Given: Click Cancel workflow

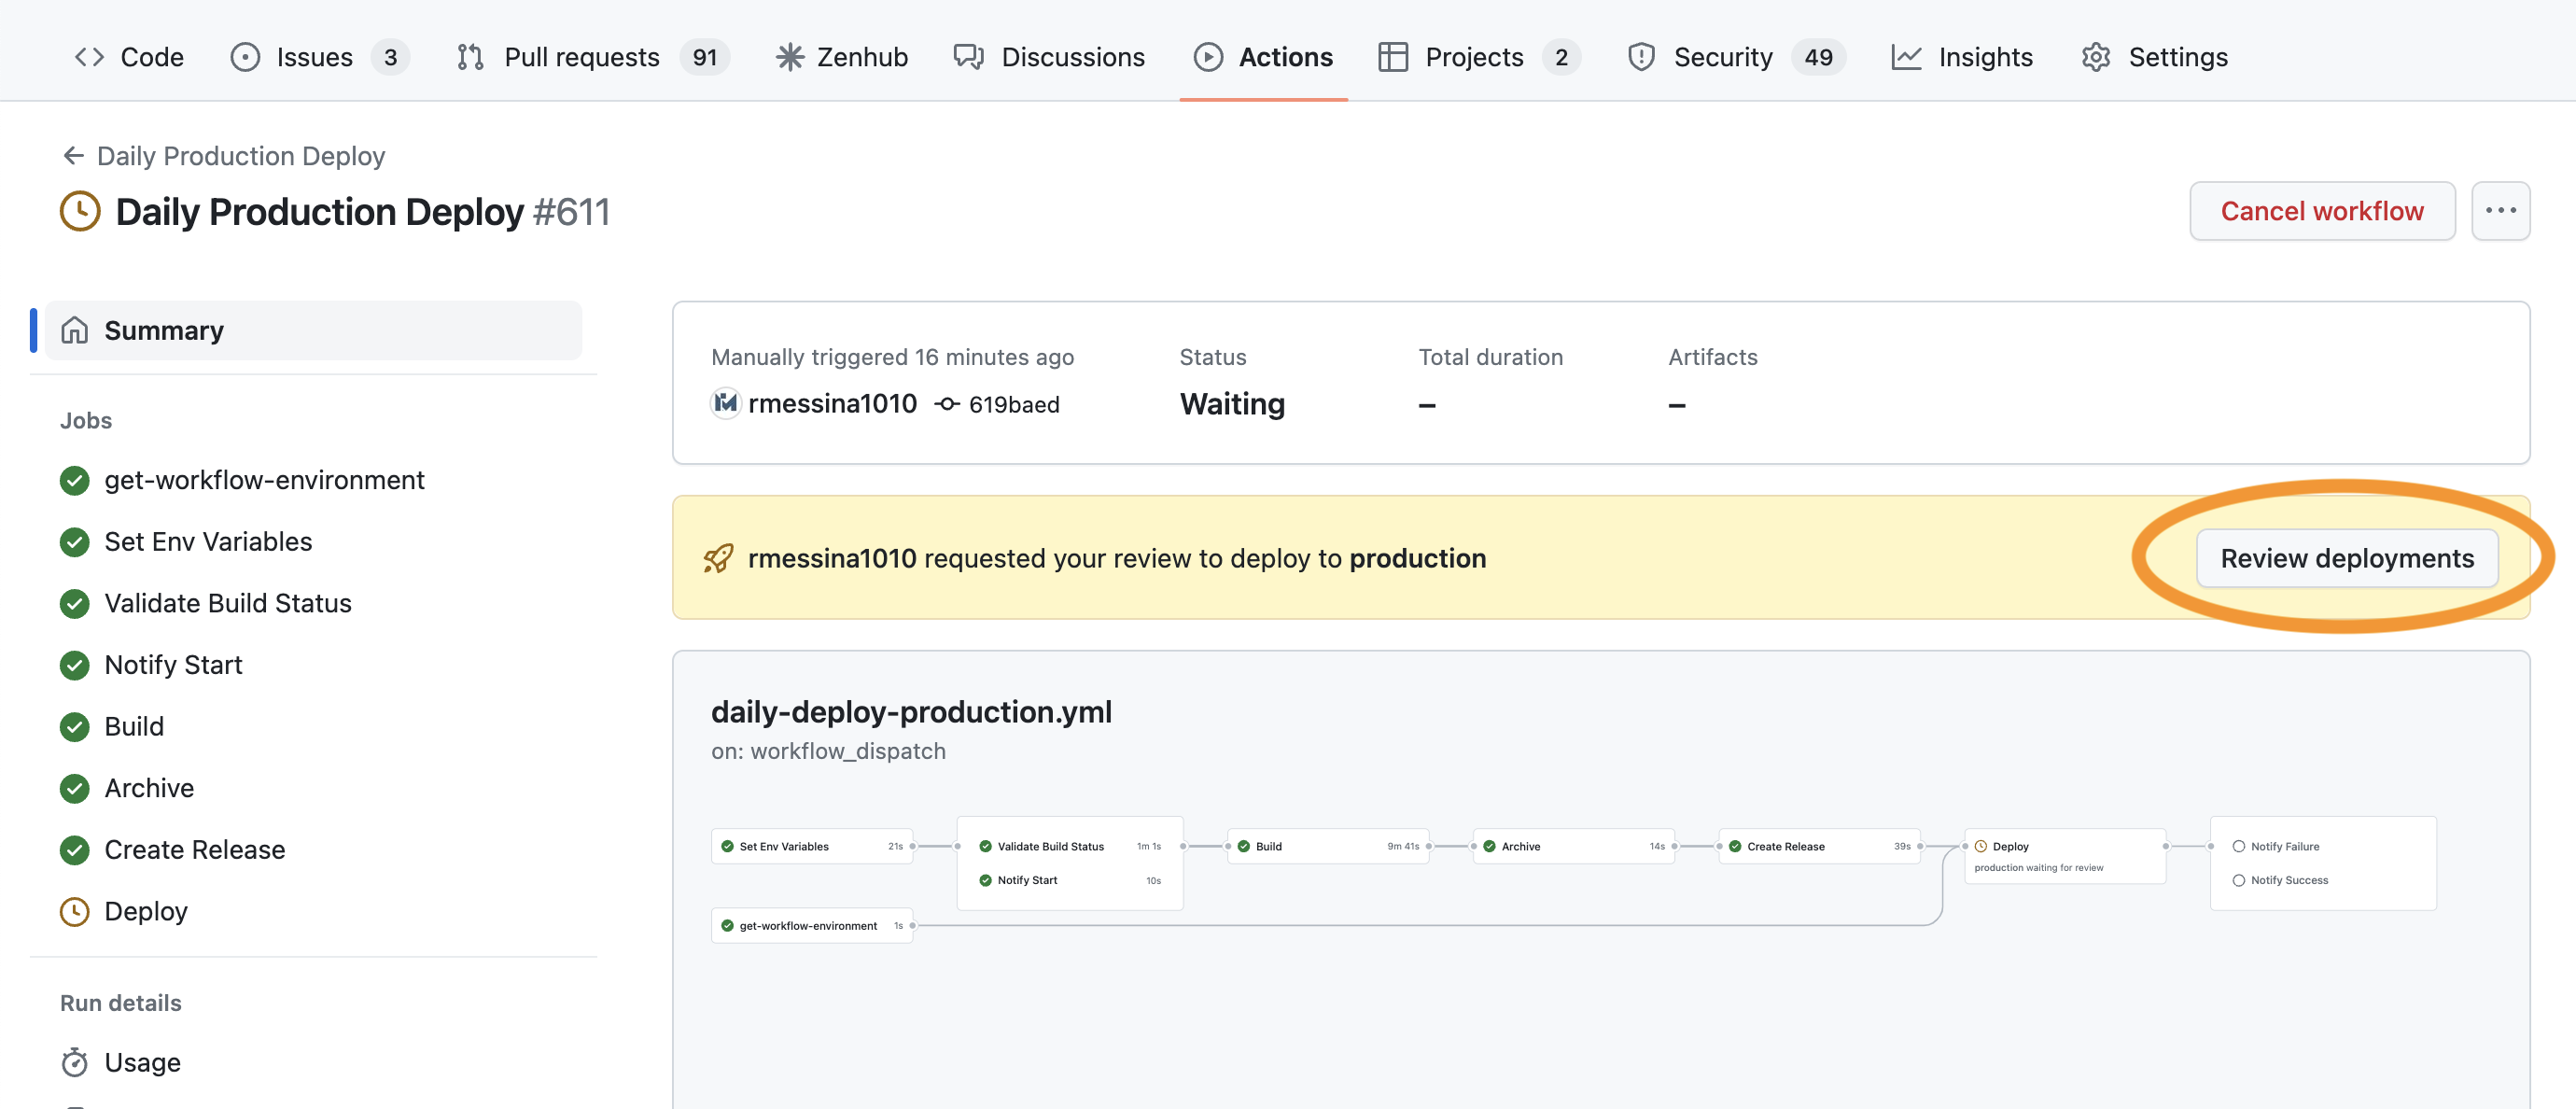Looking at the screenshot, I should [x=2322, y=211].
